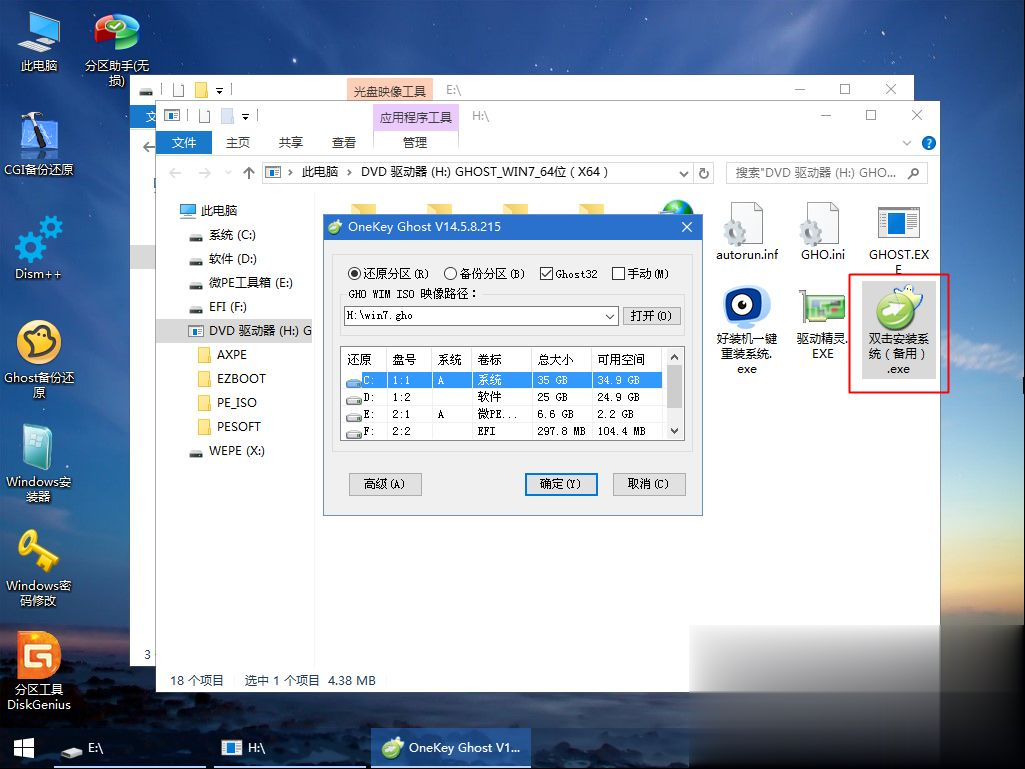Open the 文件 menu tab

click(x=184, y=143)
